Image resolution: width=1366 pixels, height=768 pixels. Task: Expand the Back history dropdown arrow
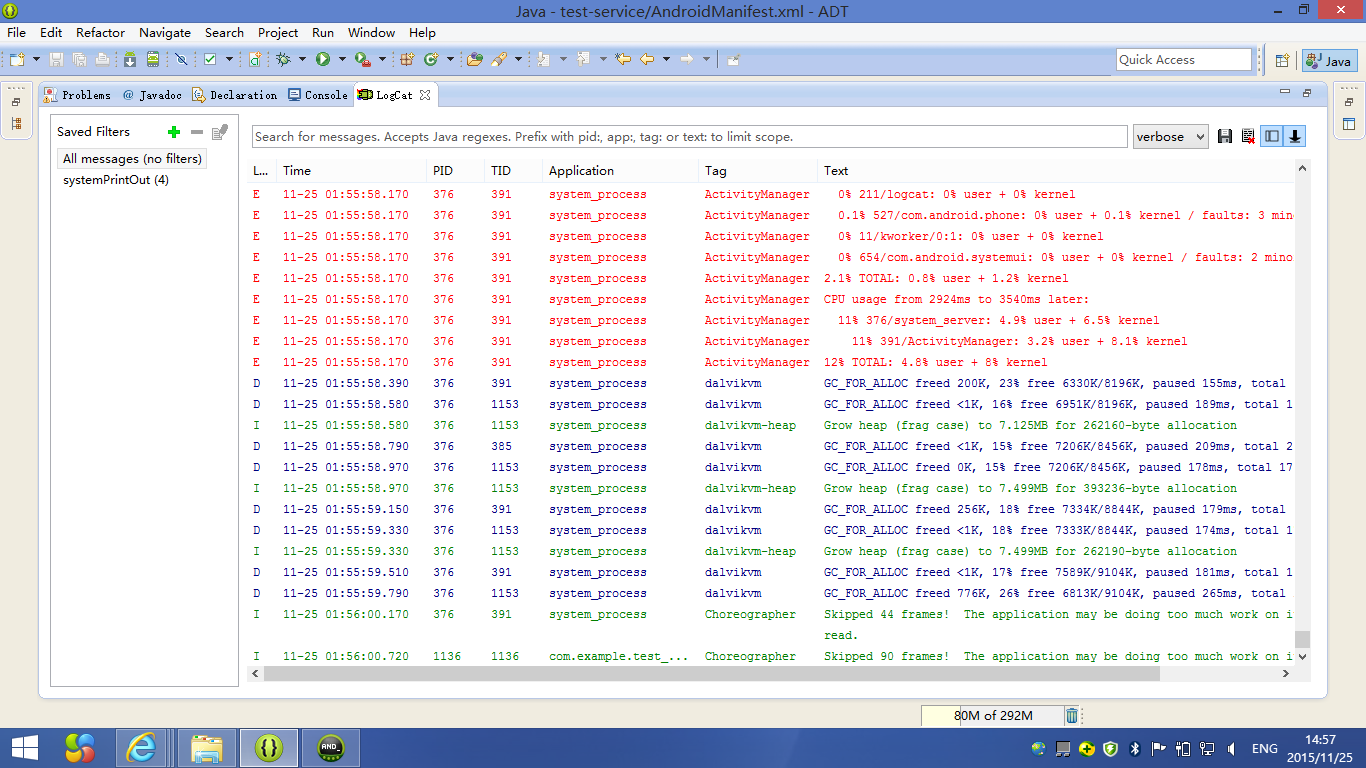pyautogui.click(x=666, y=60)
